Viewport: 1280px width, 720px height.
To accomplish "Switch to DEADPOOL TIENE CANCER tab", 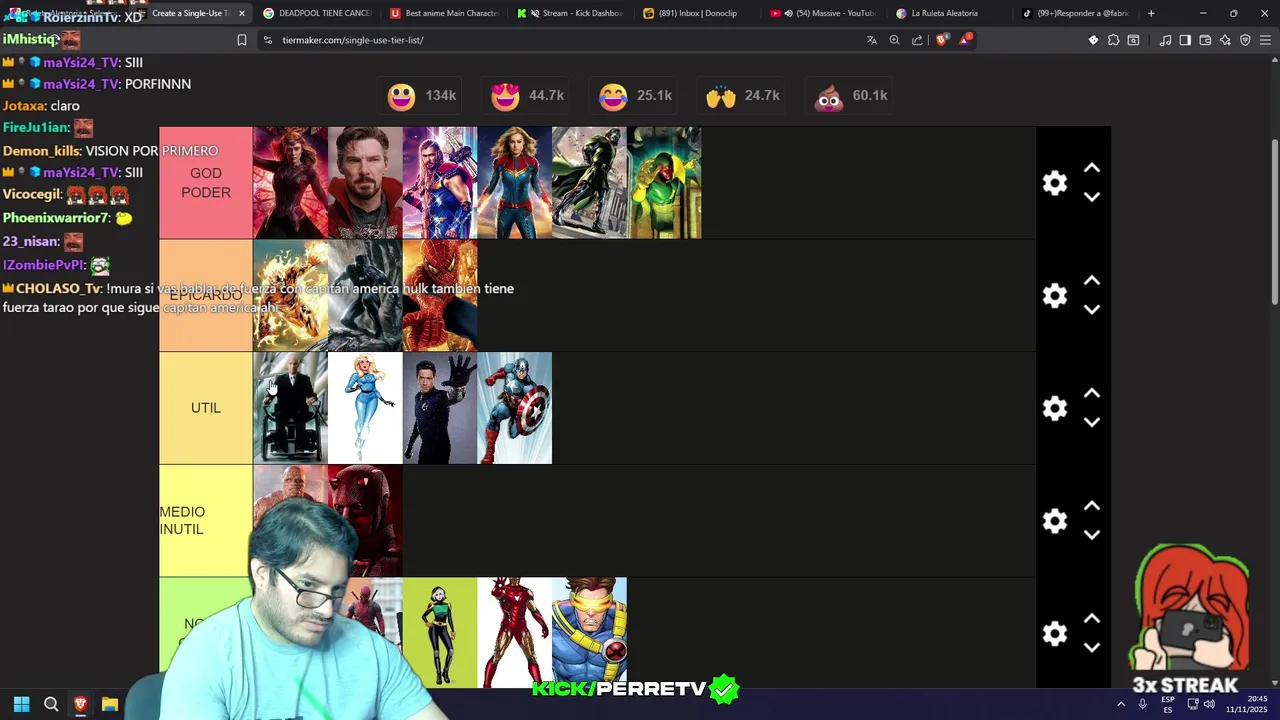I will point(316,13).
